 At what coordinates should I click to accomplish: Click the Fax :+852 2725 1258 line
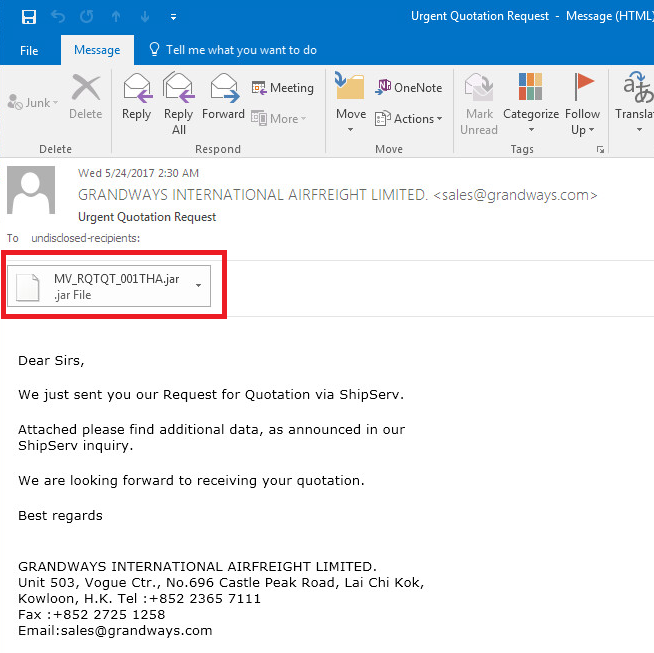(92, 615)
